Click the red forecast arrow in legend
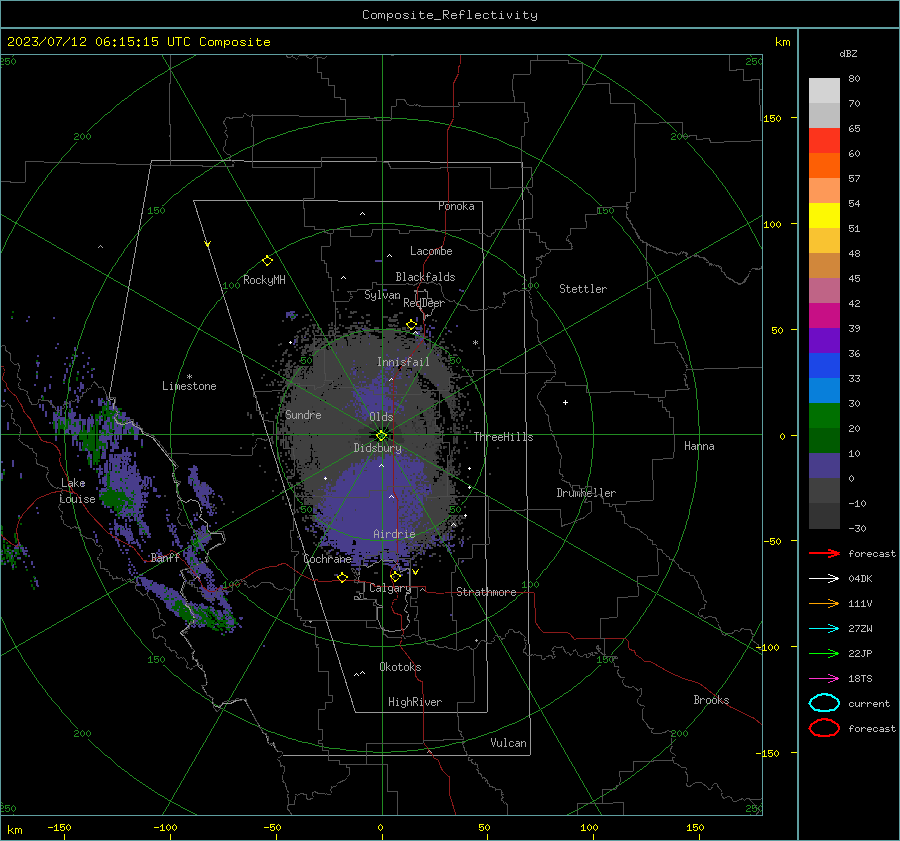This screenshot has height=841, width=900. 824,553
